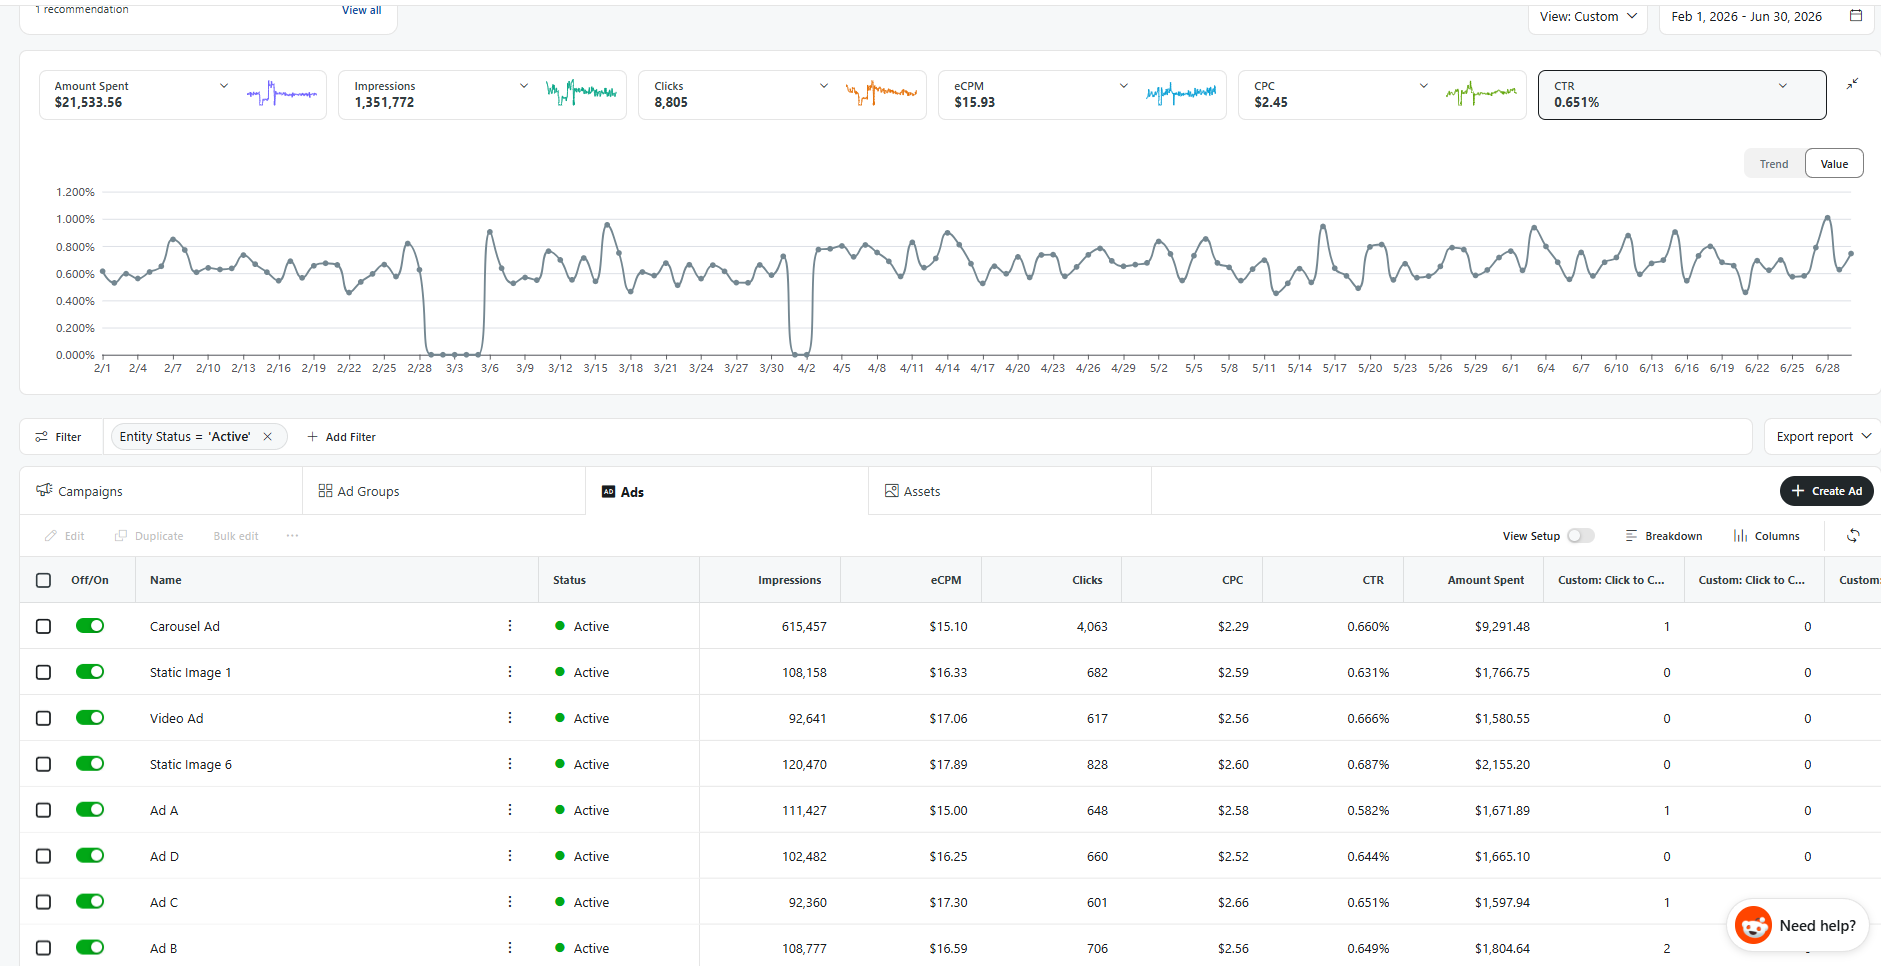Expand the CPC metric dropdown

click(x=1424, y=86)
